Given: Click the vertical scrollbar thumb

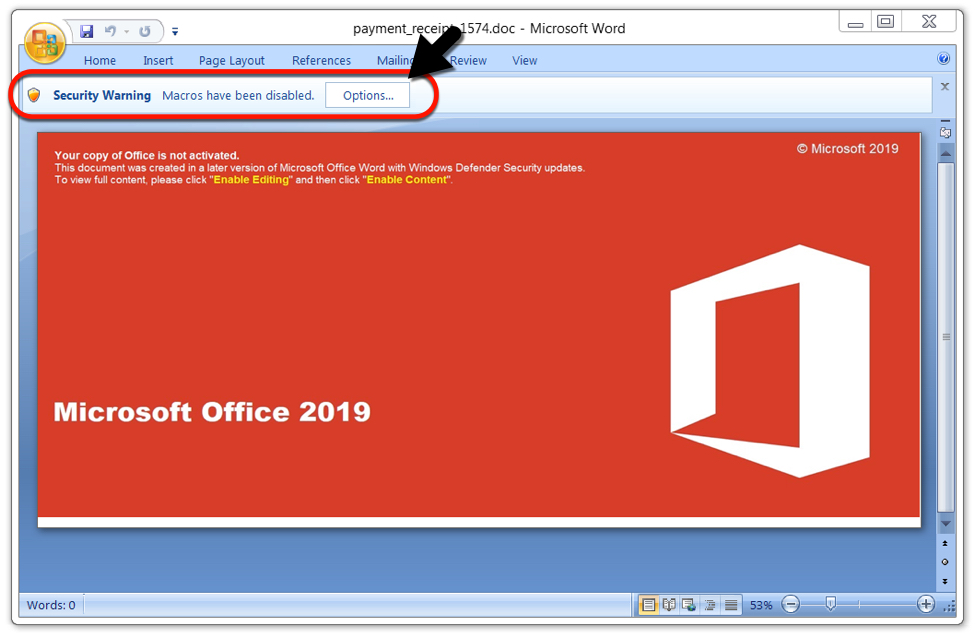Looking at the screenshot, I should tap(946, 338).
